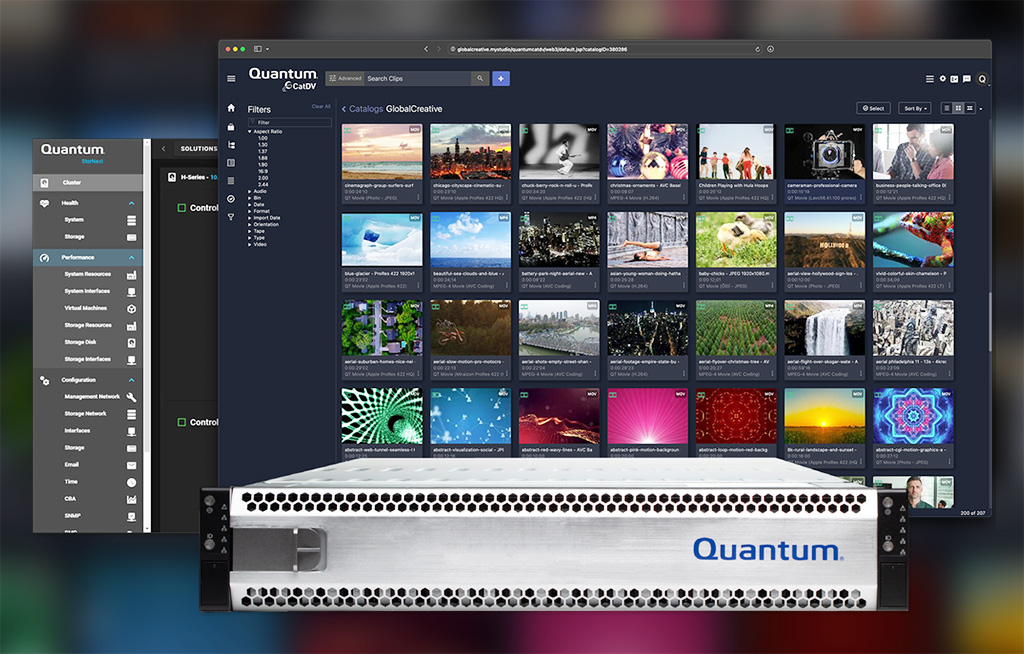Viewport: 1024px width, 654px height.
Task: Click the reload icon in the browser address bar
Action: [758, 49]
